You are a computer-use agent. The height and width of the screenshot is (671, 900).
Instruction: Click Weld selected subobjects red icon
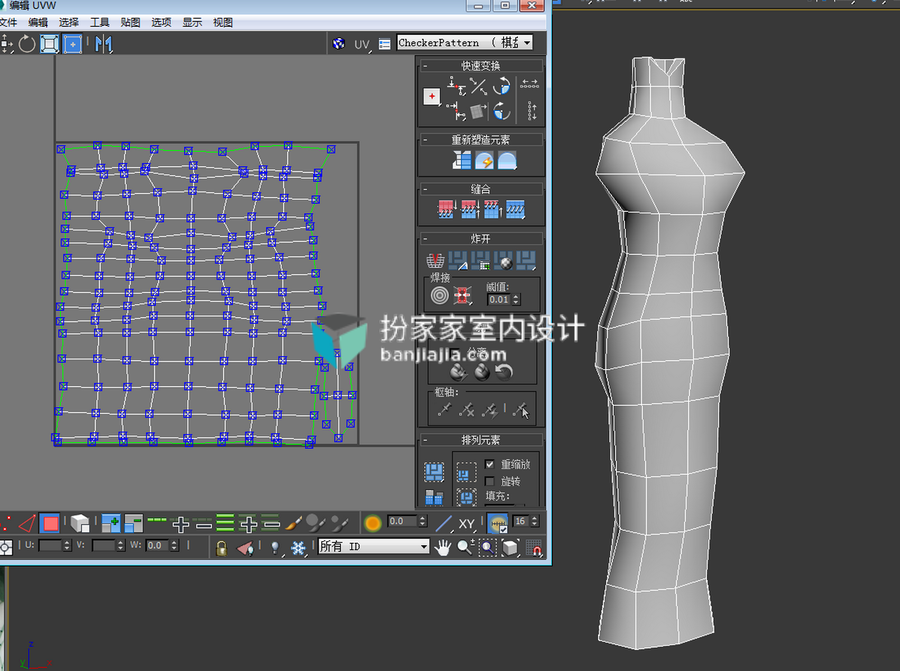coord(463,296)
